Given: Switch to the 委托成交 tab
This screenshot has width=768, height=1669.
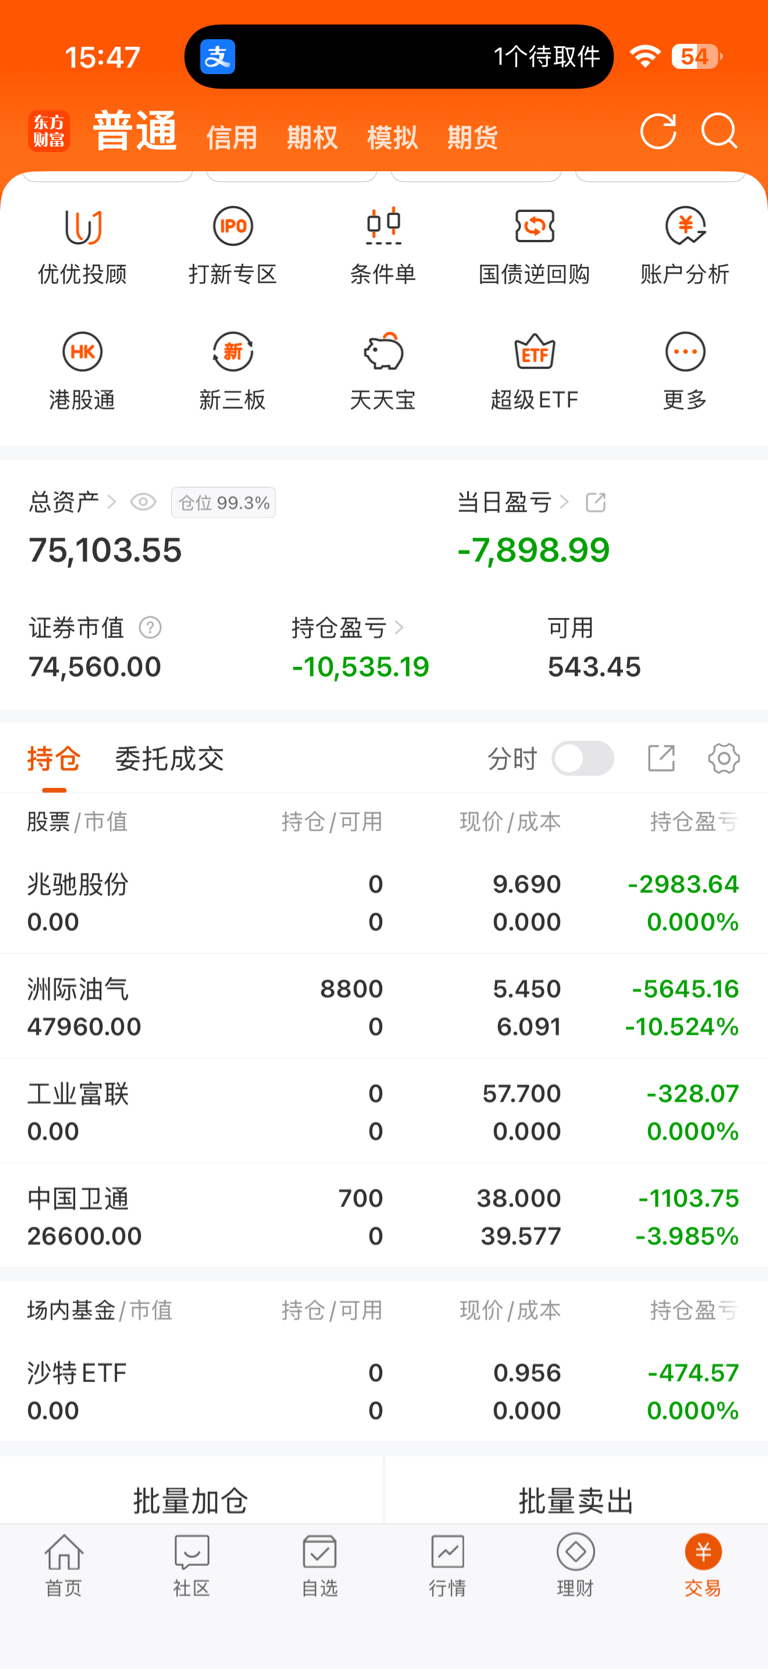Looking at the screenshot, I should click(x=169, y=759).
